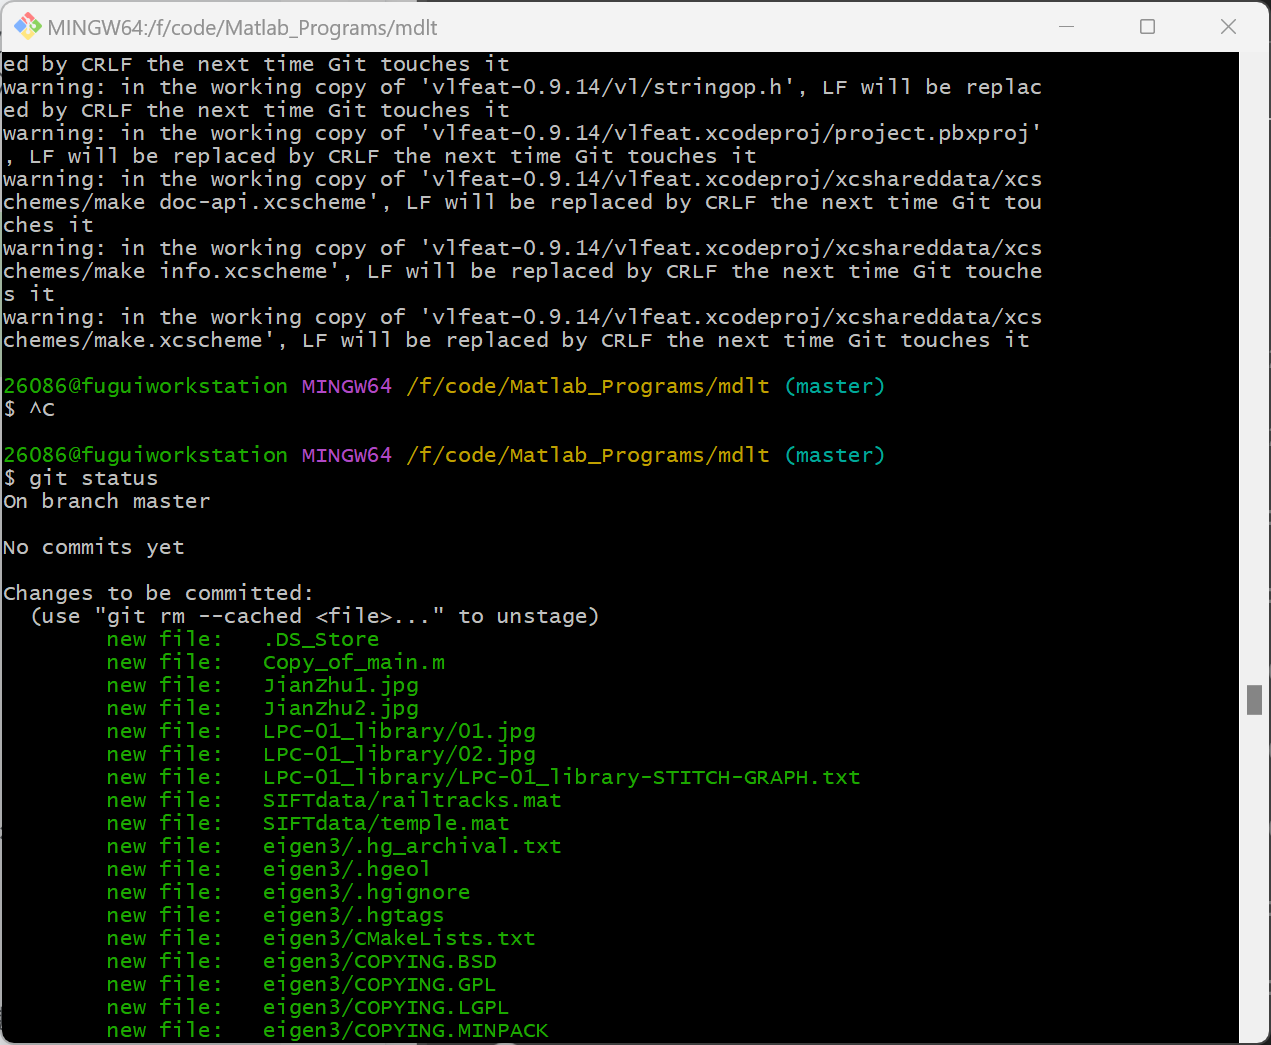Click the 'SIFTdata/railtracks.mat' entry
This screenshot has height=1045, width=1271.
click(412, 800)
